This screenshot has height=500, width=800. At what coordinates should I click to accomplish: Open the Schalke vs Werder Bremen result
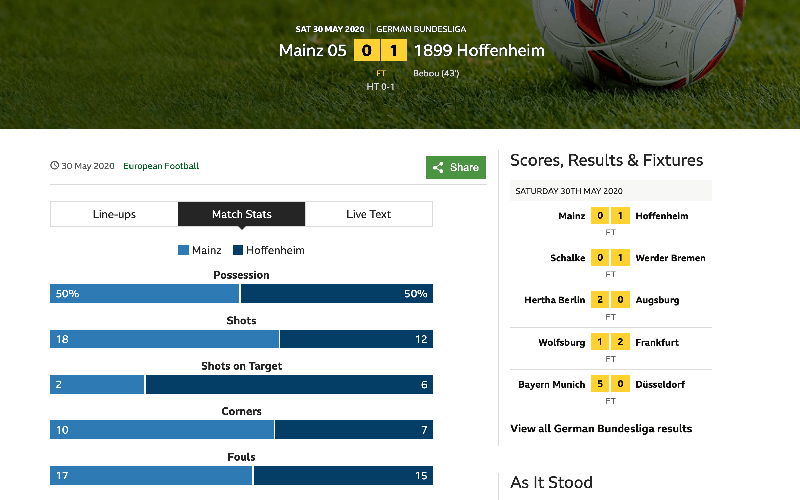(611, 264)
